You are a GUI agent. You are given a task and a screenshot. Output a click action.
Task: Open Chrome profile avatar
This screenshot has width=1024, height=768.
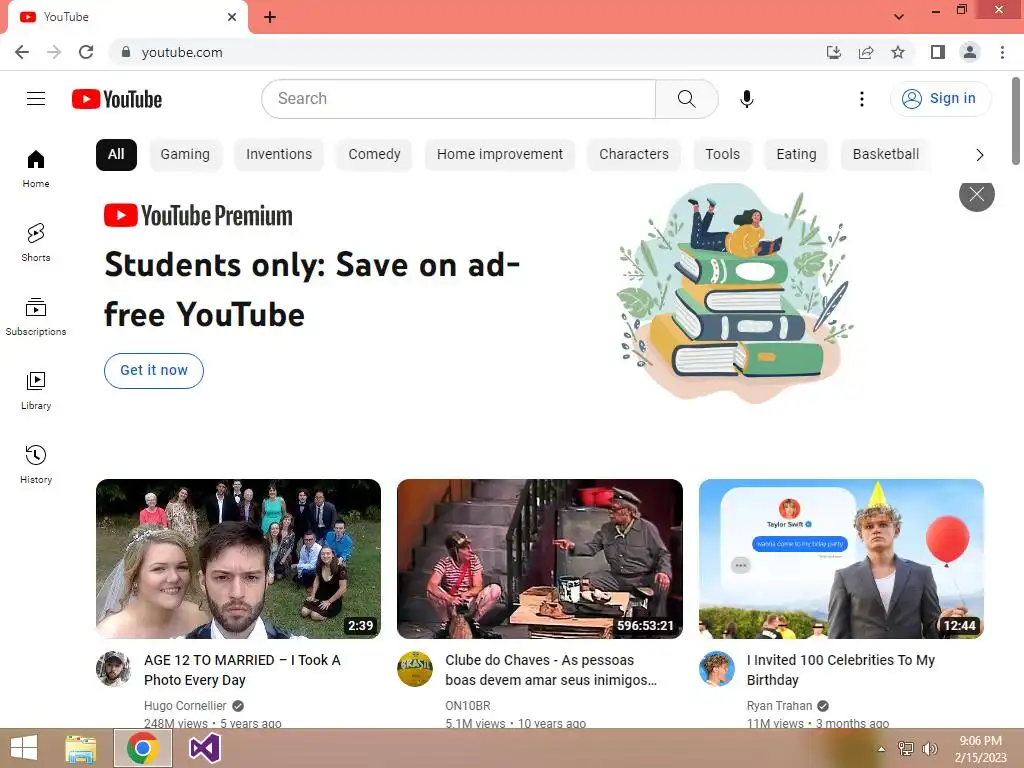pyautogui.click(x=970, y=52)
